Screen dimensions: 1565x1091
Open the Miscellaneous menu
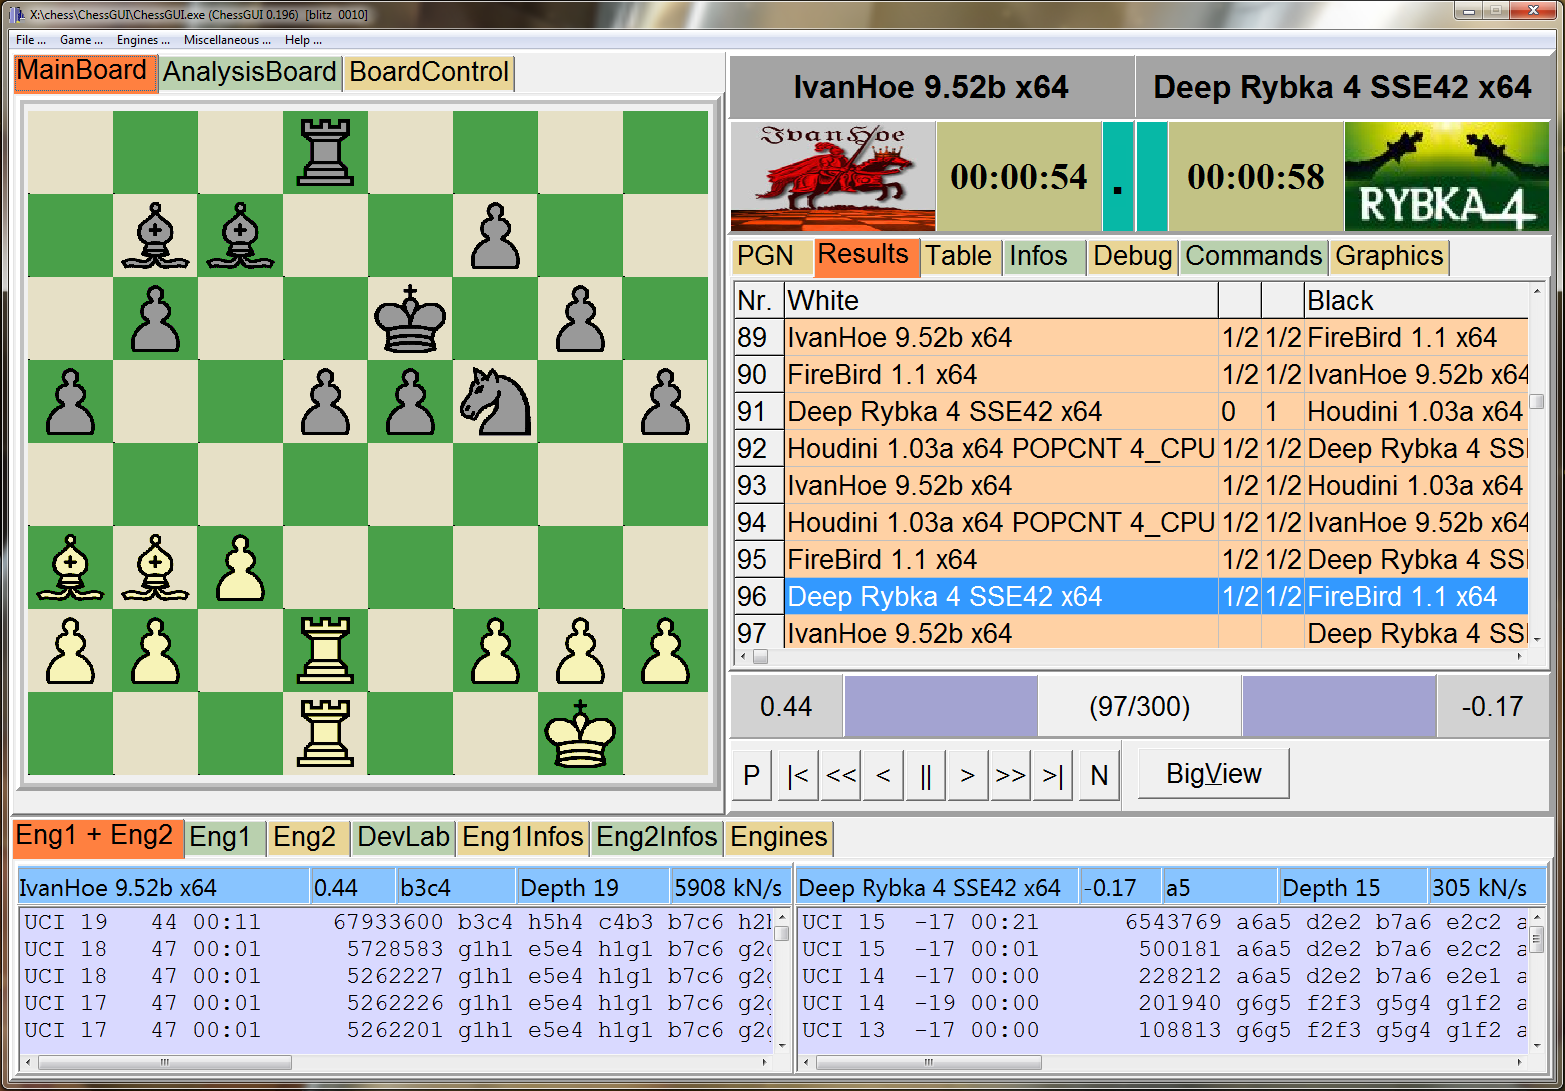227,40
